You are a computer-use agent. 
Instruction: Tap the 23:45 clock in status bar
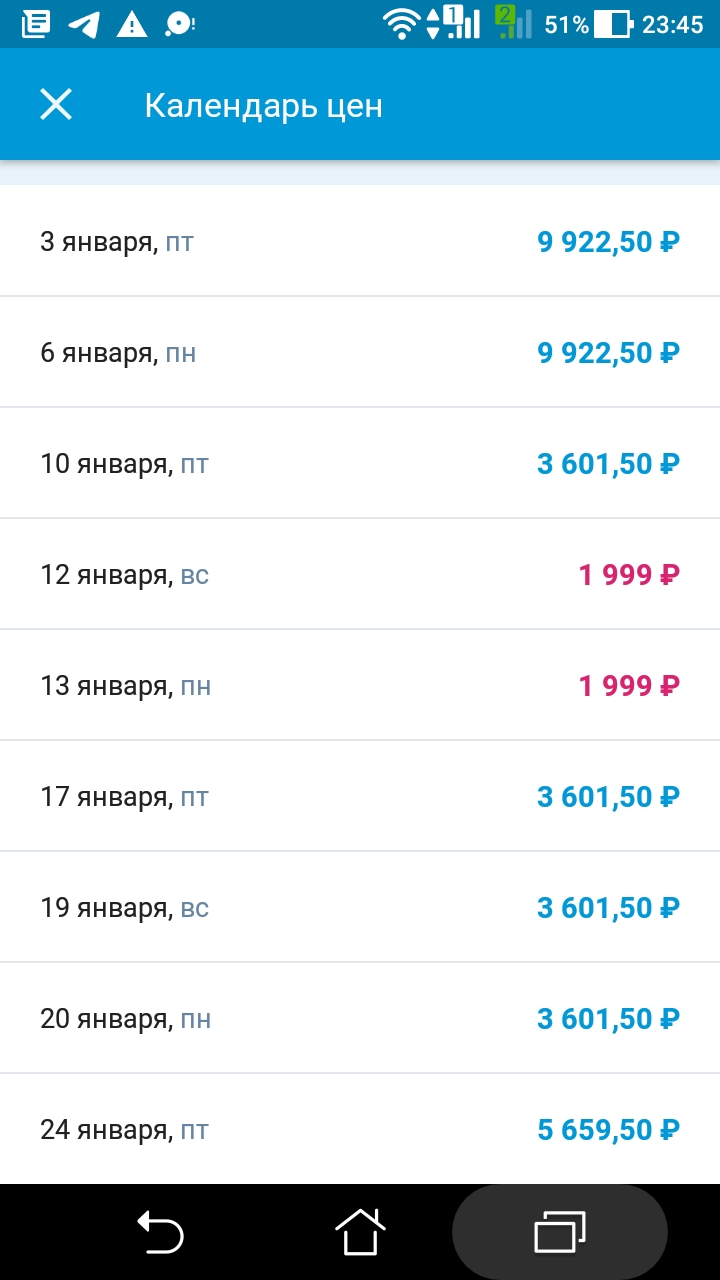pyautogui.click(x=673, y=24)
